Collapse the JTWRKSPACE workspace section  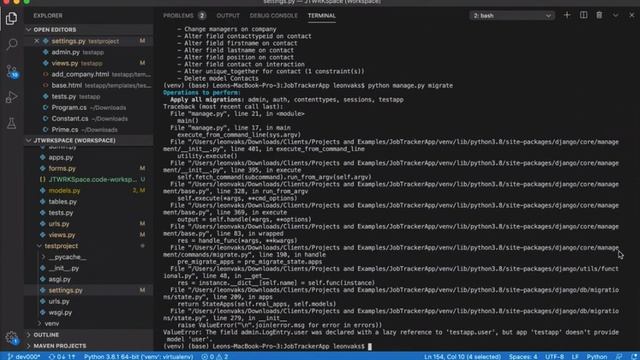[89, 140]
